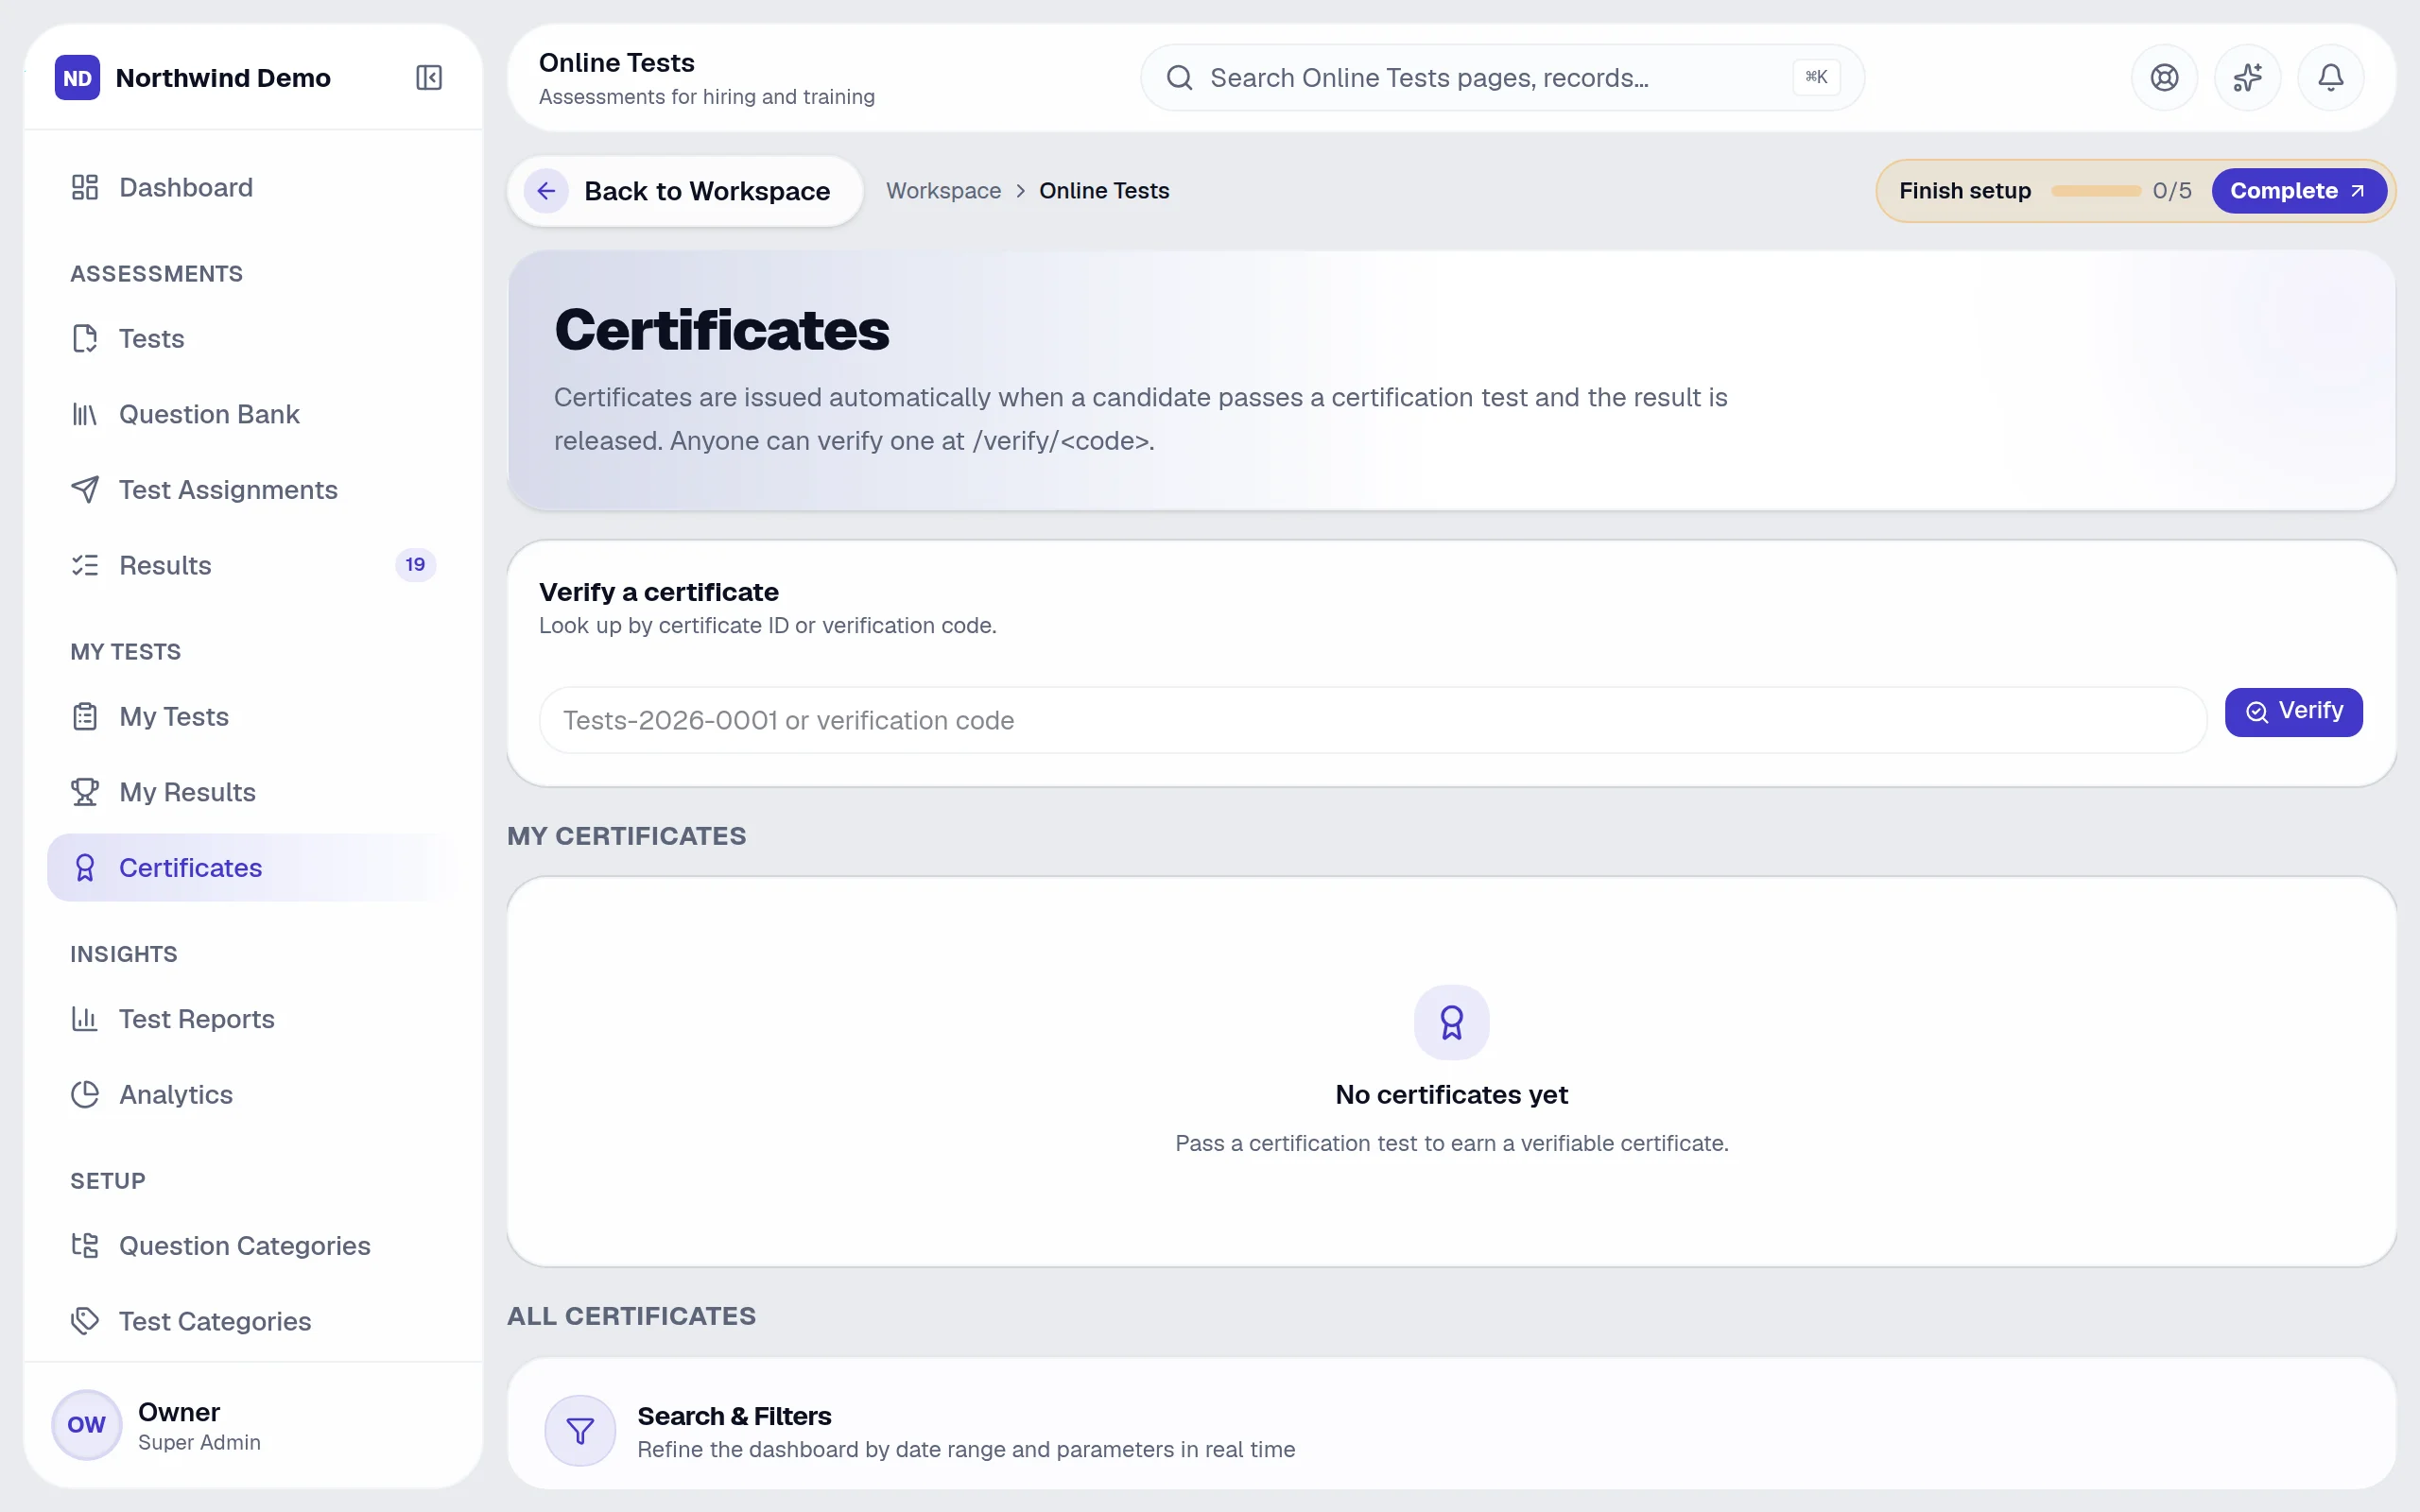This screenshot has width=2420, height=1512.
Task: Open the AI sparkles assistant icon
Action: (2247, 78)
